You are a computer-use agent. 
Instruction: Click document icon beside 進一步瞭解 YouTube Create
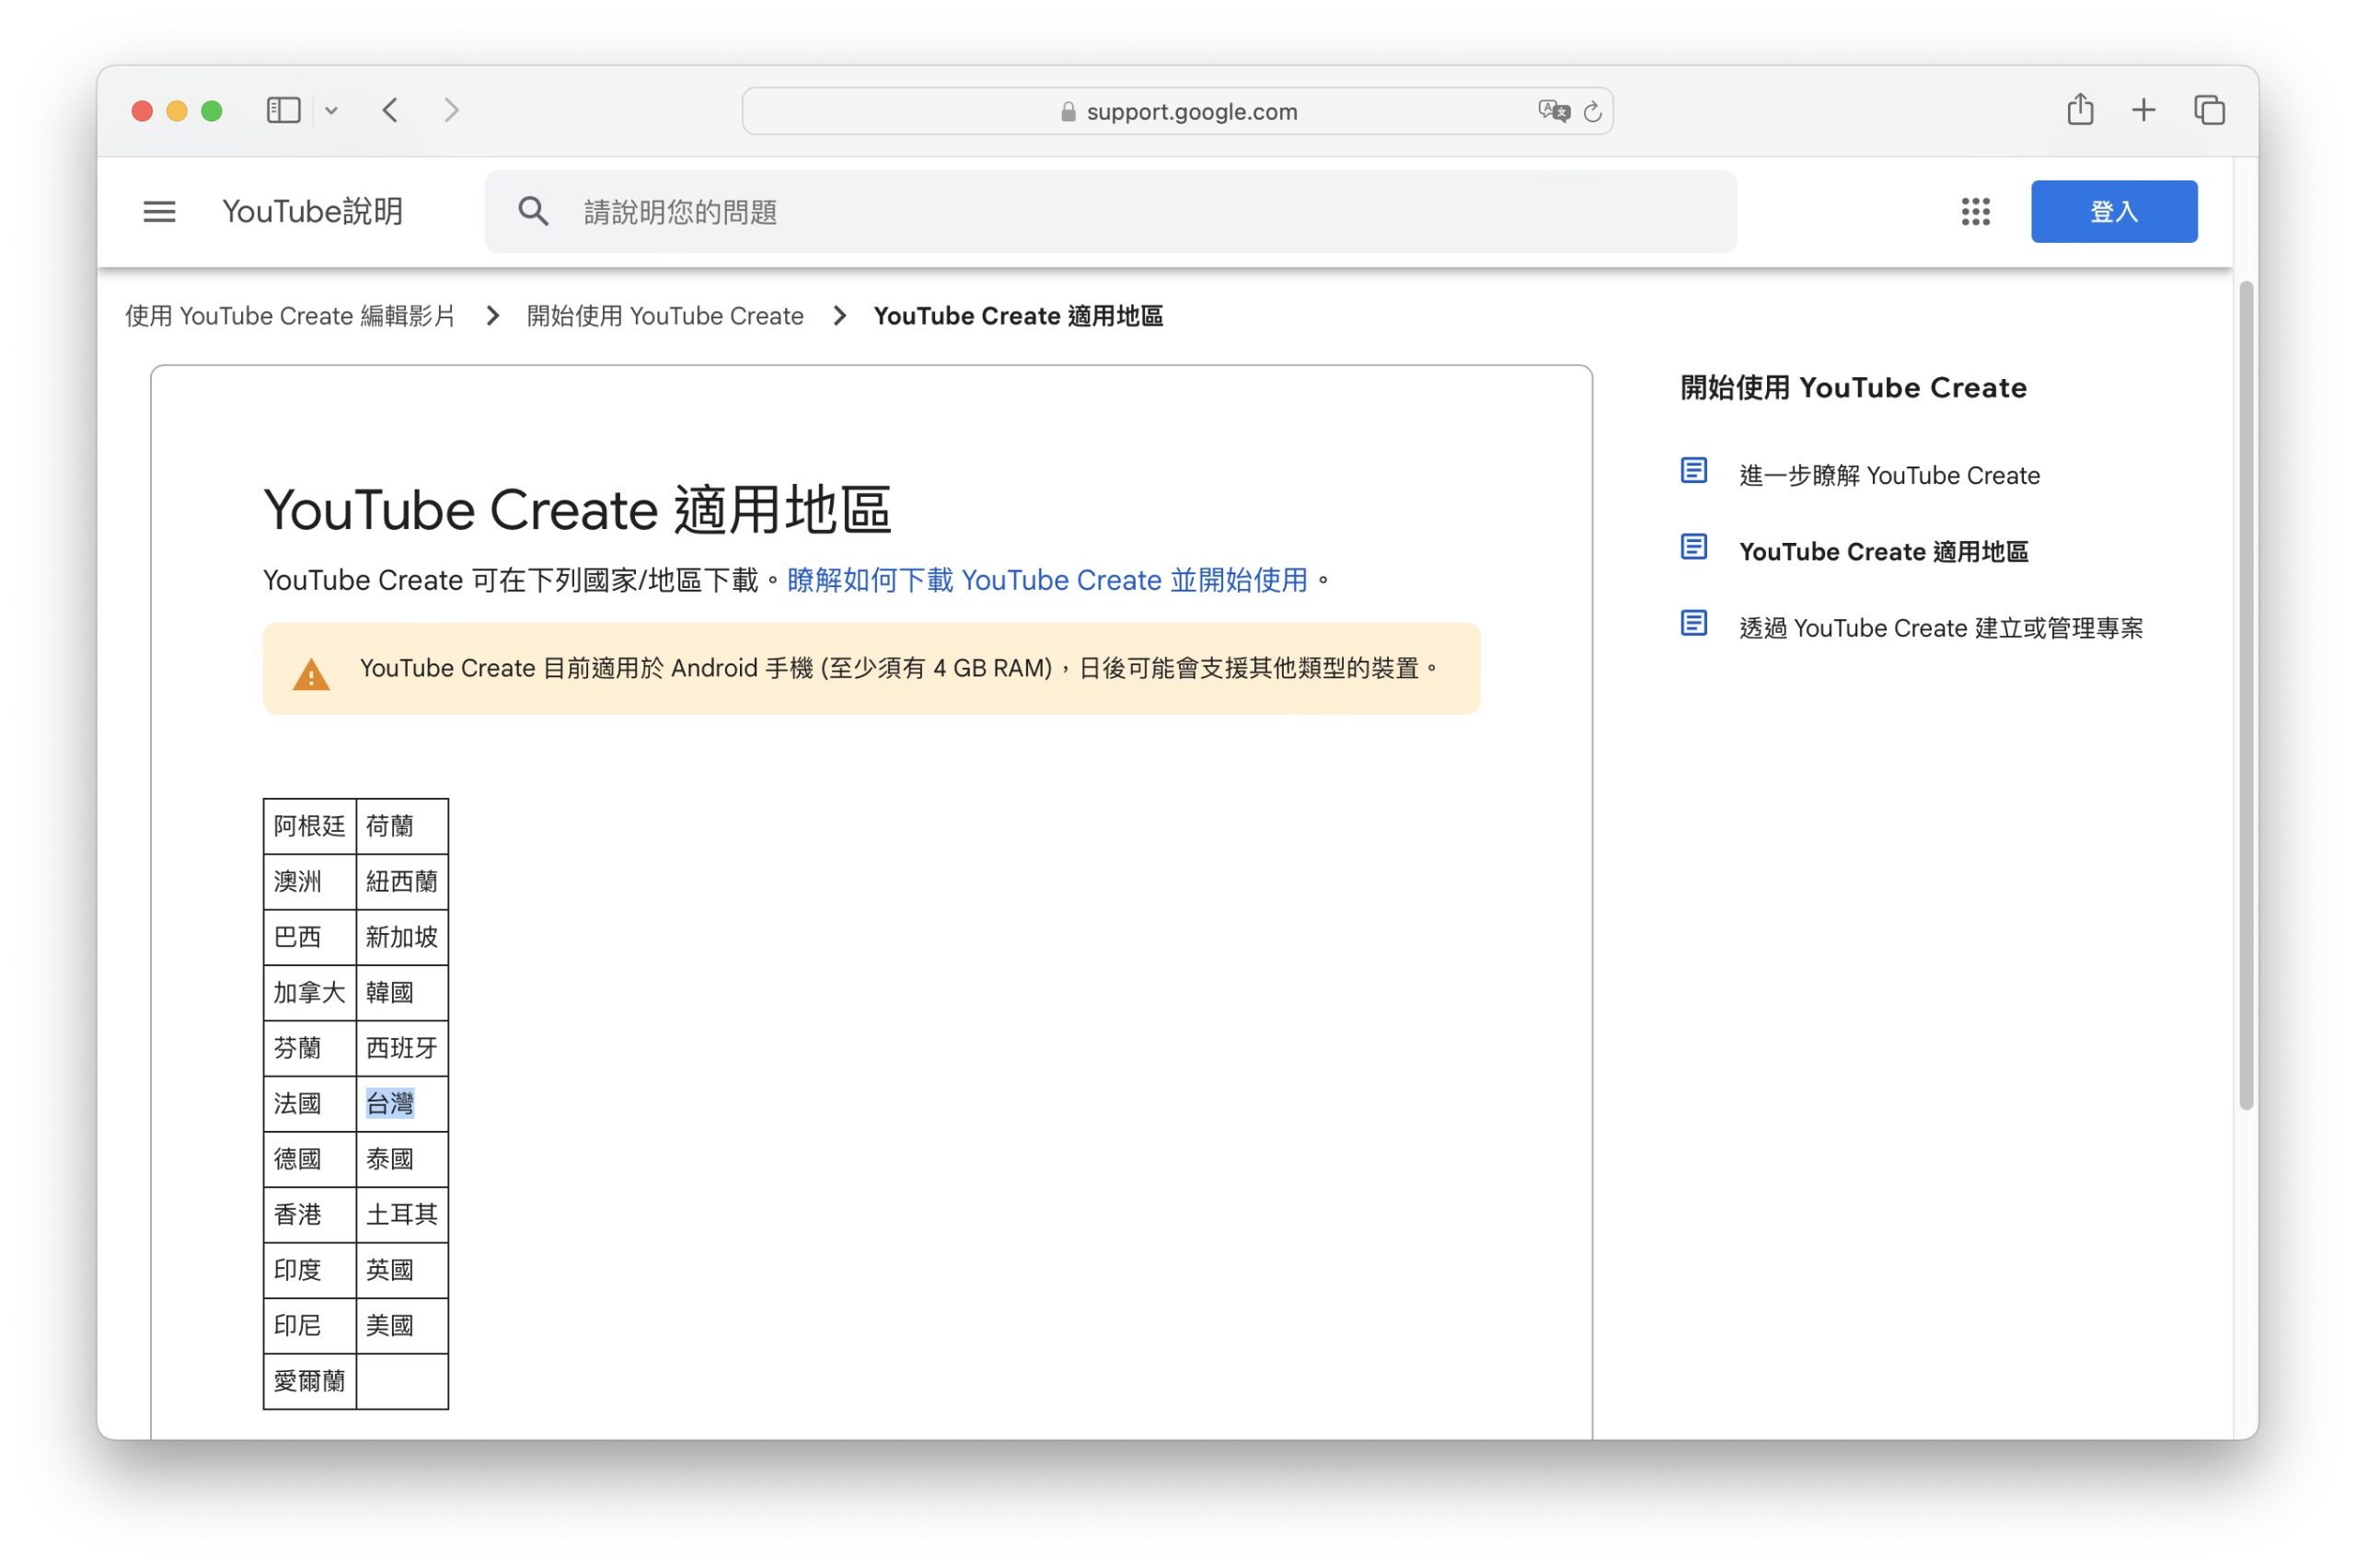(x=1693, y=470)
